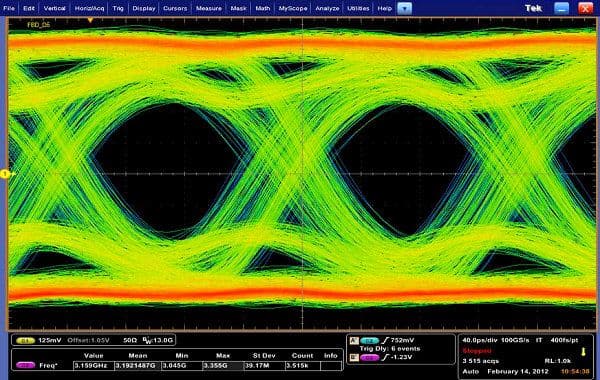Viewport: 600px width, 380px height.
Task: Click the 125mV vertical scale readout
Action: point(50,340)
